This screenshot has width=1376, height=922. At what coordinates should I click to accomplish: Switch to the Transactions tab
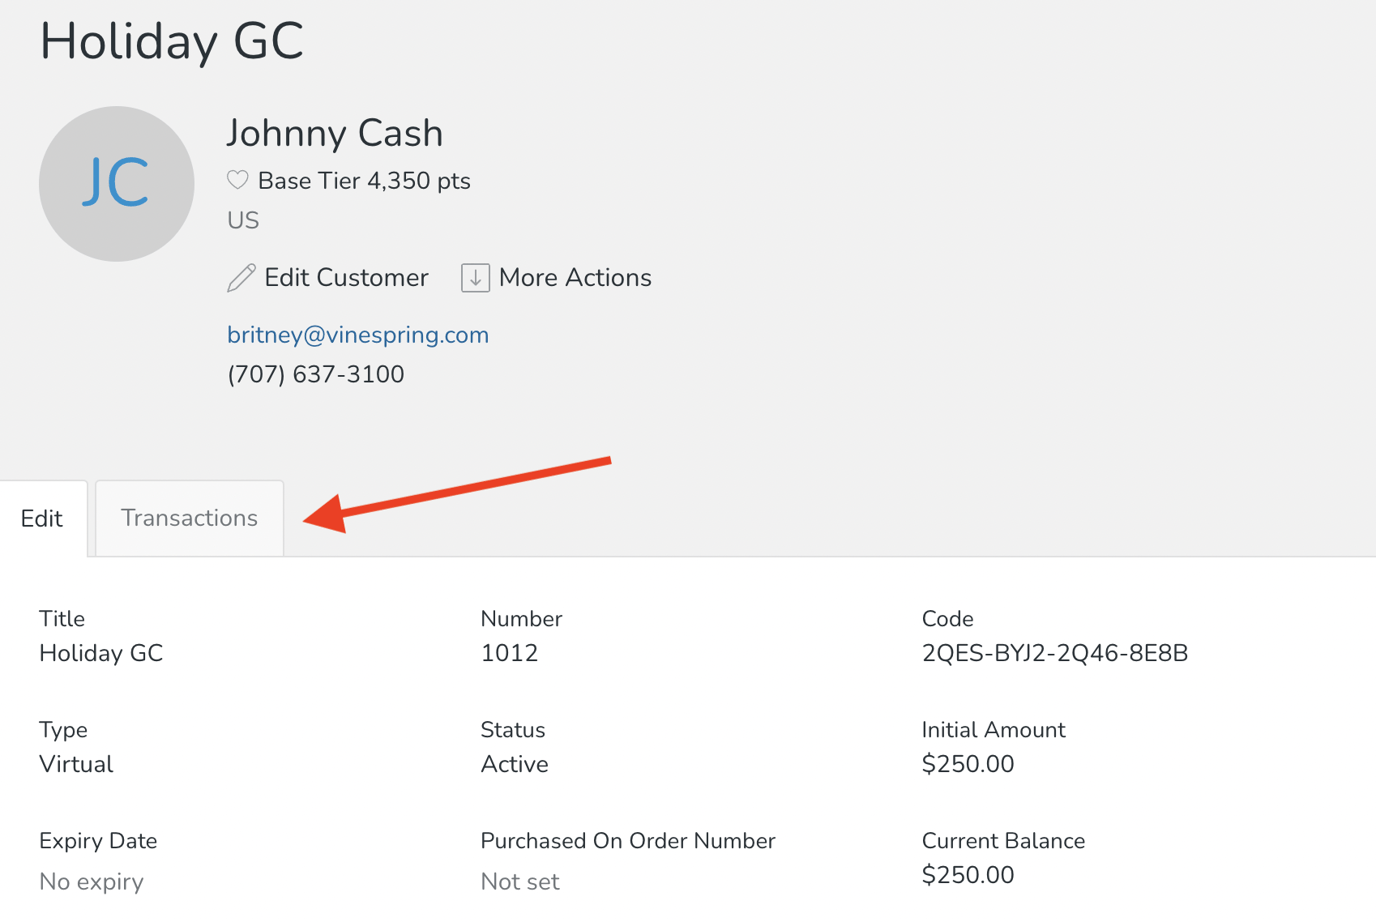coord(188,518)
